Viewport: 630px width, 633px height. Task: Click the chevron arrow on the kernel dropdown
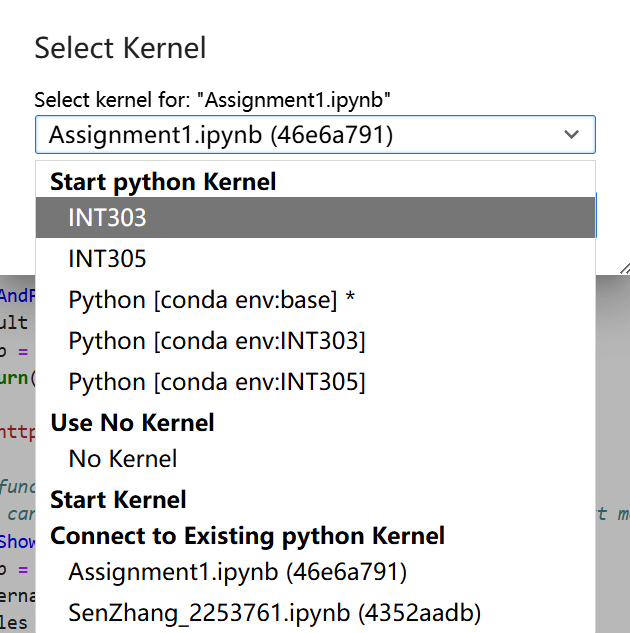(x=572, y=134)
